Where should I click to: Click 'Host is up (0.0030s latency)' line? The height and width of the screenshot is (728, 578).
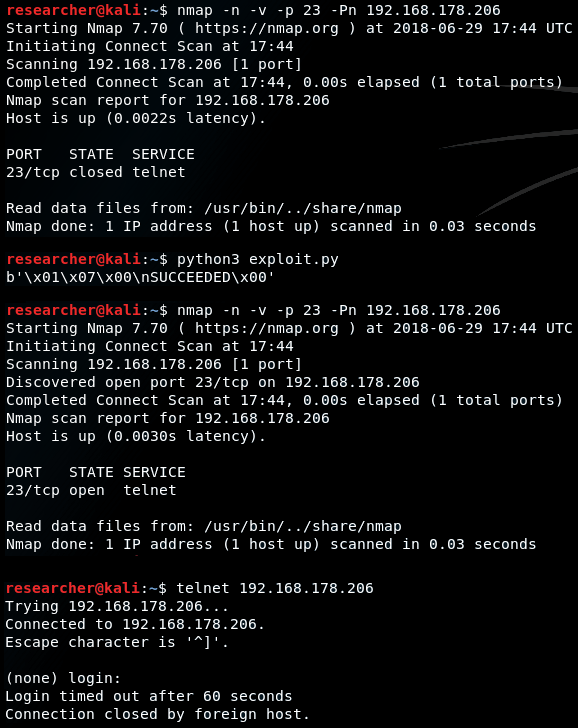136,436
